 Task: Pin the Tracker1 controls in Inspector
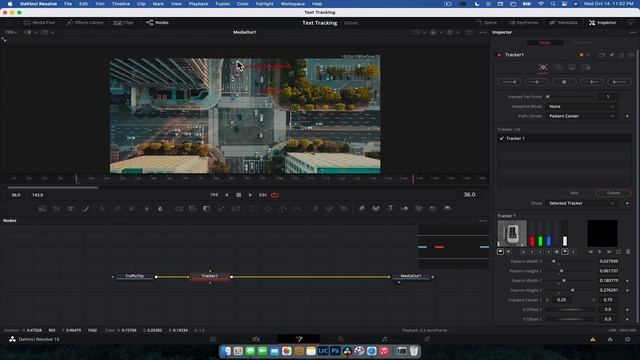pos(612,55)
